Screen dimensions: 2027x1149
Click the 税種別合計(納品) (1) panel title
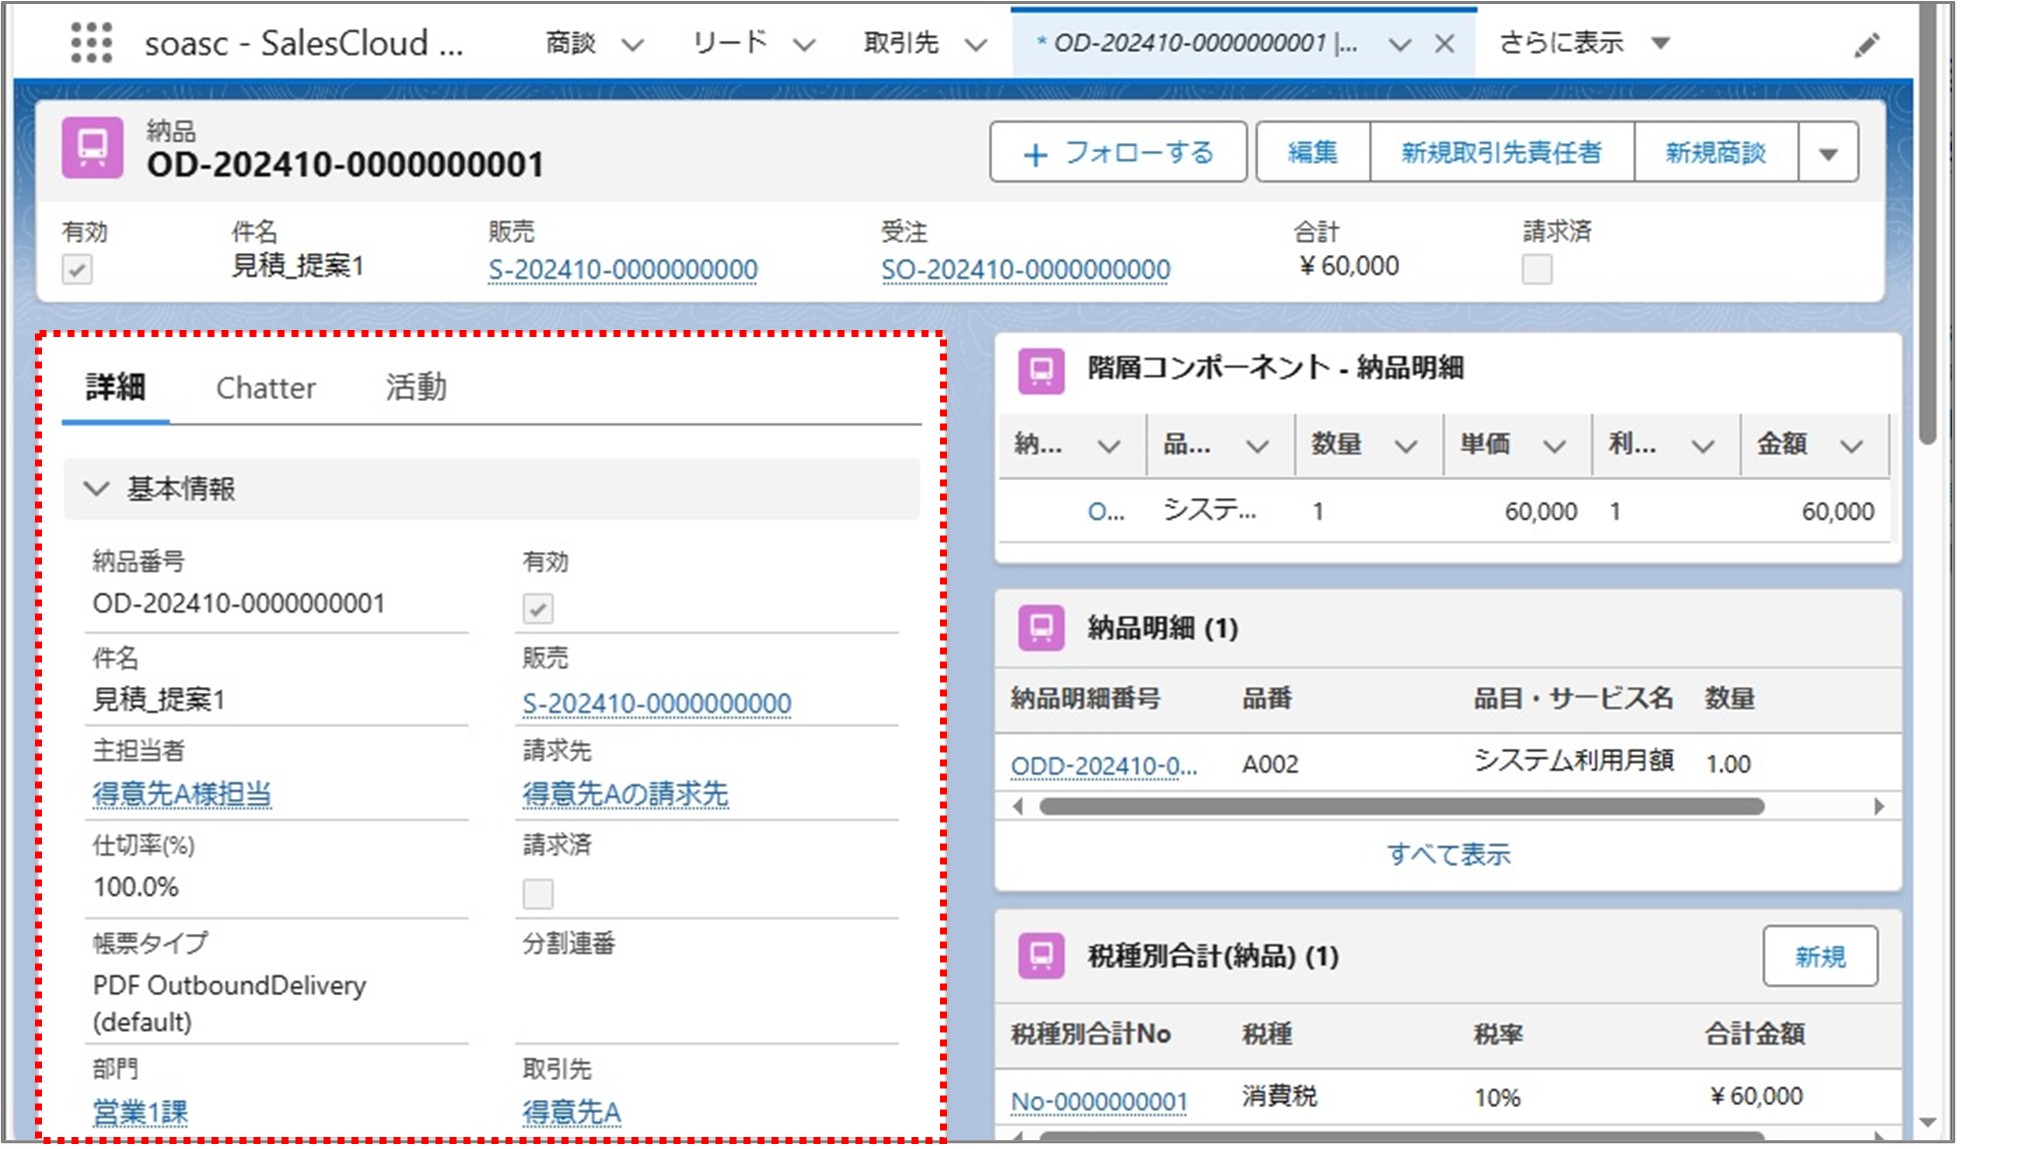1213,956
